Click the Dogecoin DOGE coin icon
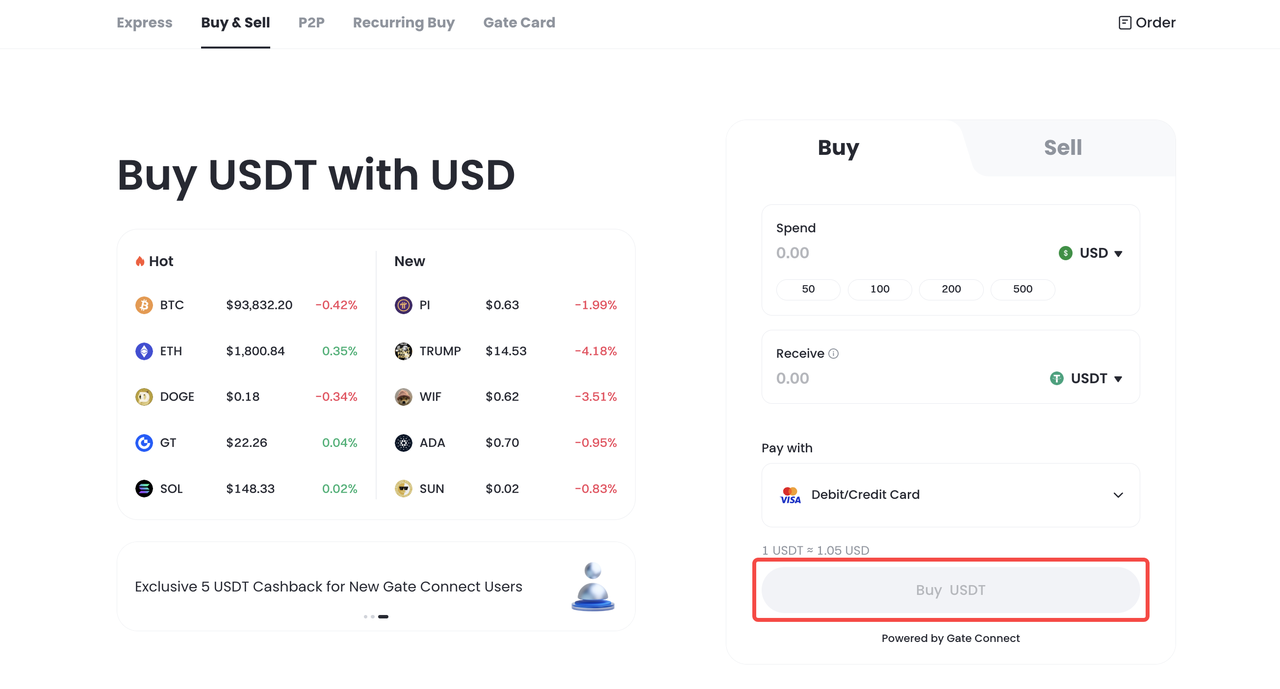The width and height of the screenshot is (1280, 689). coord(144,397)
